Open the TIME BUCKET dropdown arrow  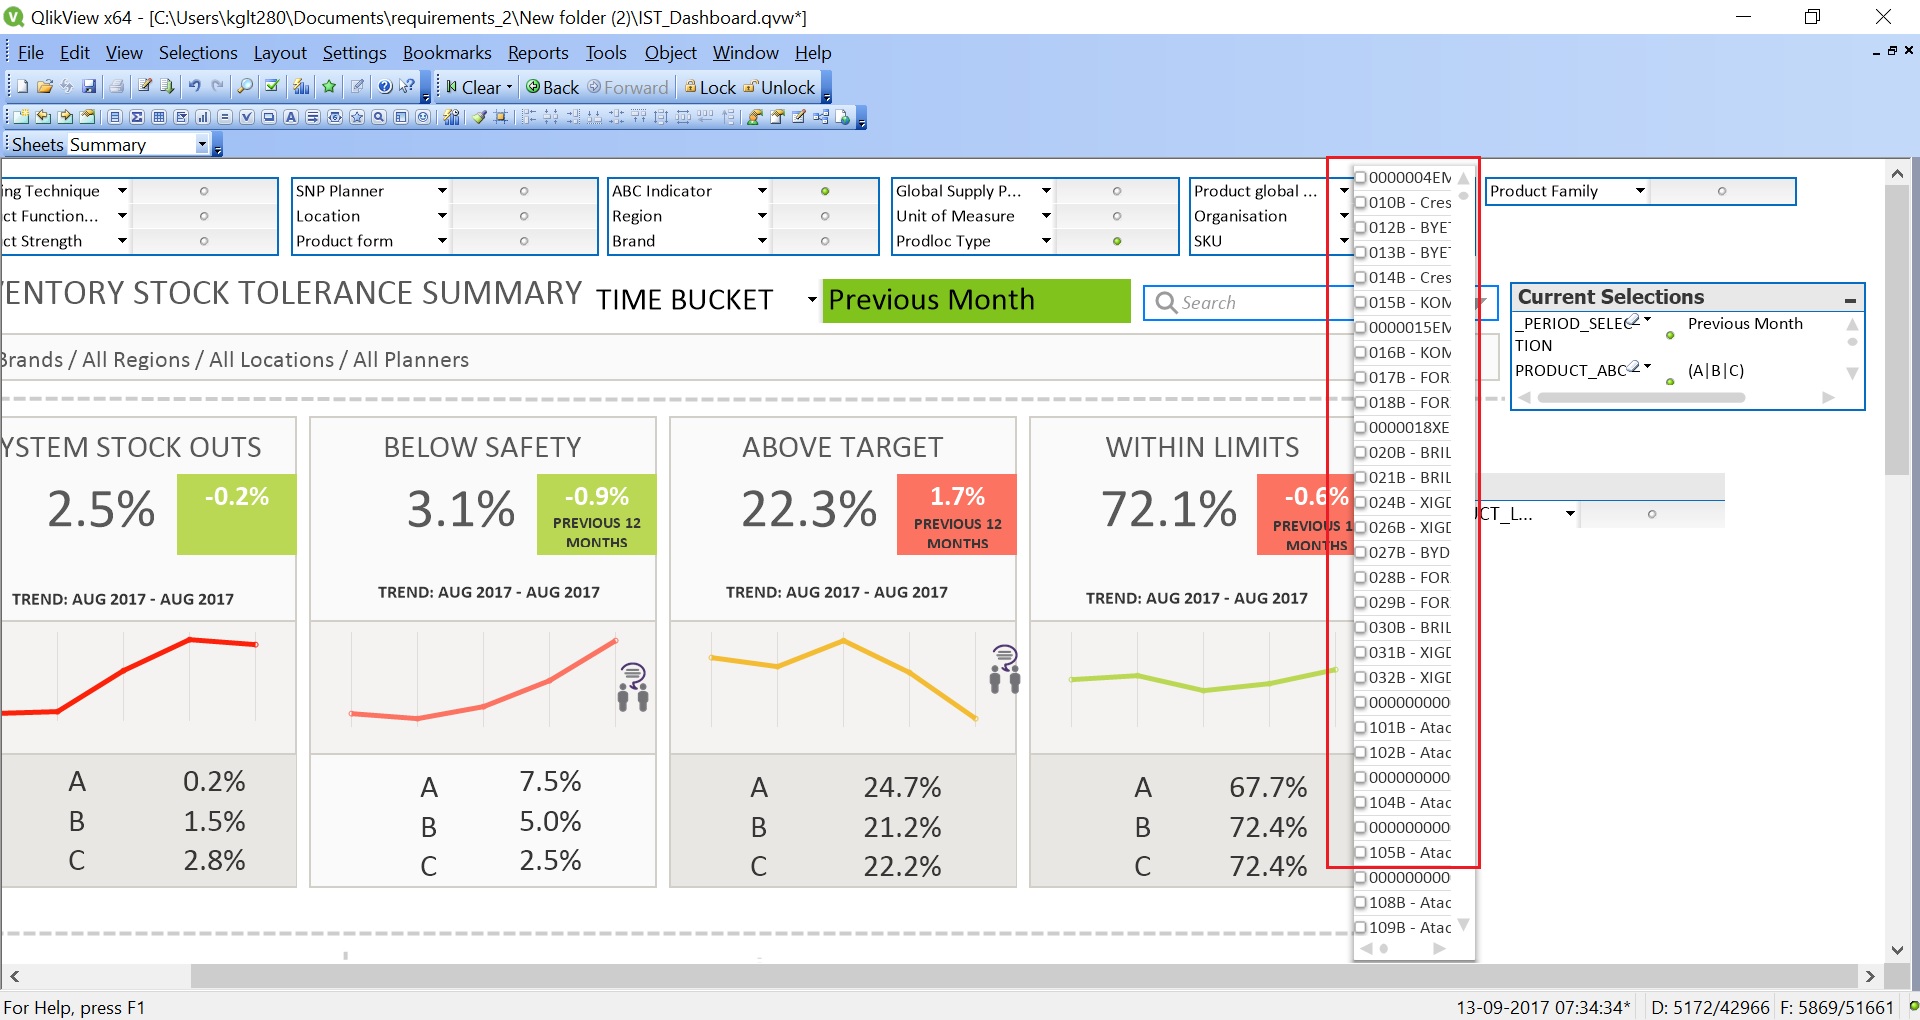click(812, 300)
